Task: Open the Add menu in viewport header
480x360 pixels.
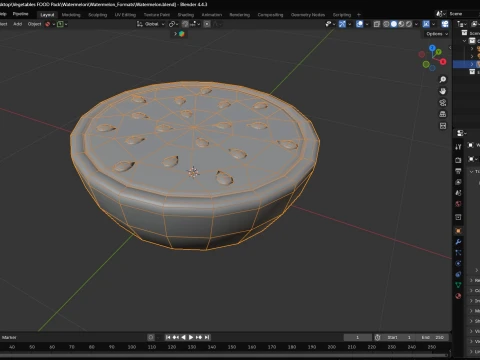Action: coord(18,24)
